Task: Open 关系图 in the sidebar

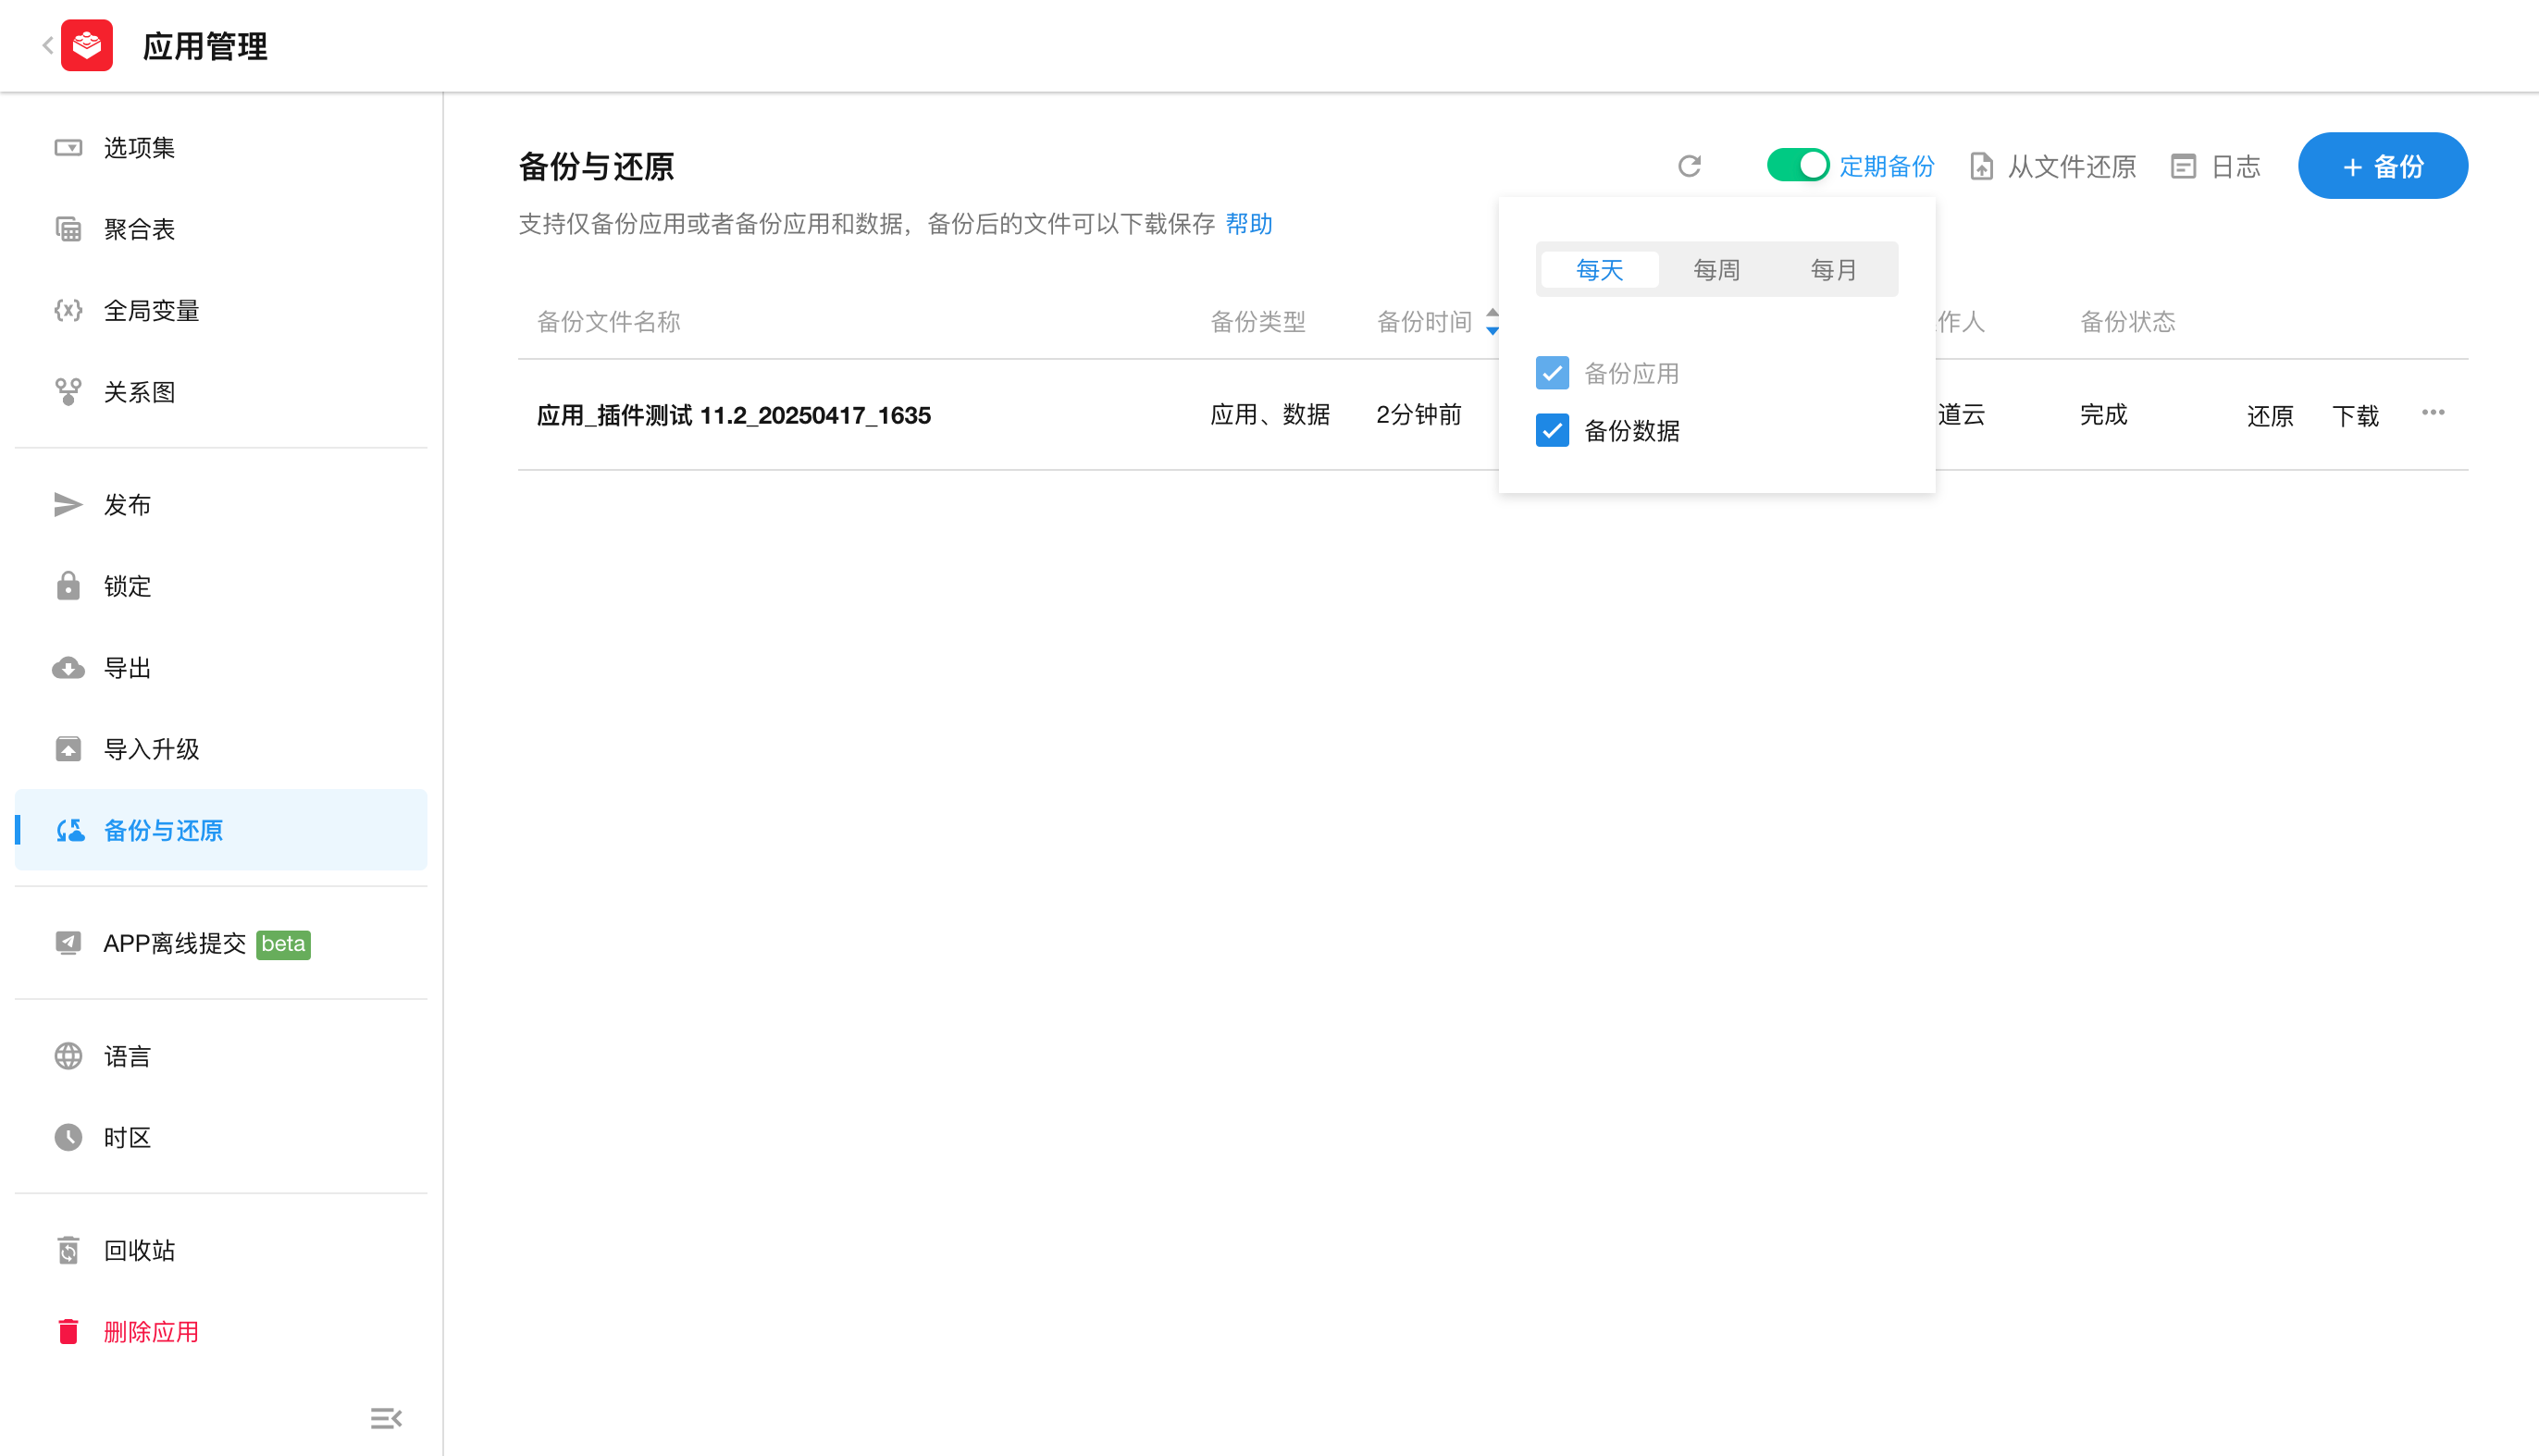Action: point(220,392)
